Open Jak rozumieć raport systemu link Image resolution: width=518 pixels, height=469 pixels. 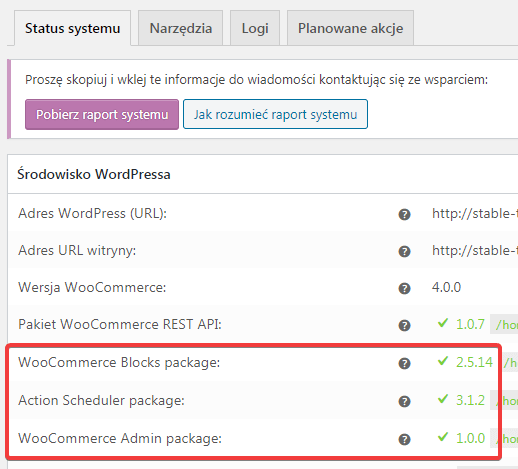(275, 114)
